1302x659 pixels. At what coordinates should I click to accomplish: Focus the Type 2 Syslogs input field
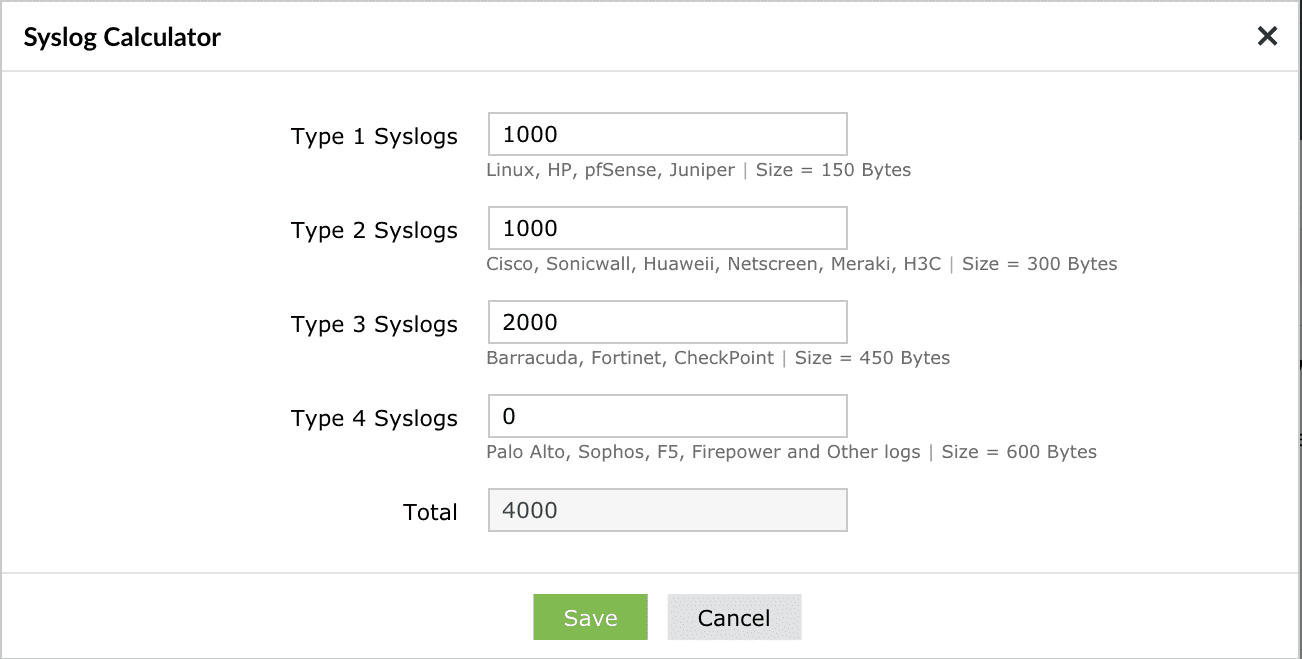coord(667,228)
